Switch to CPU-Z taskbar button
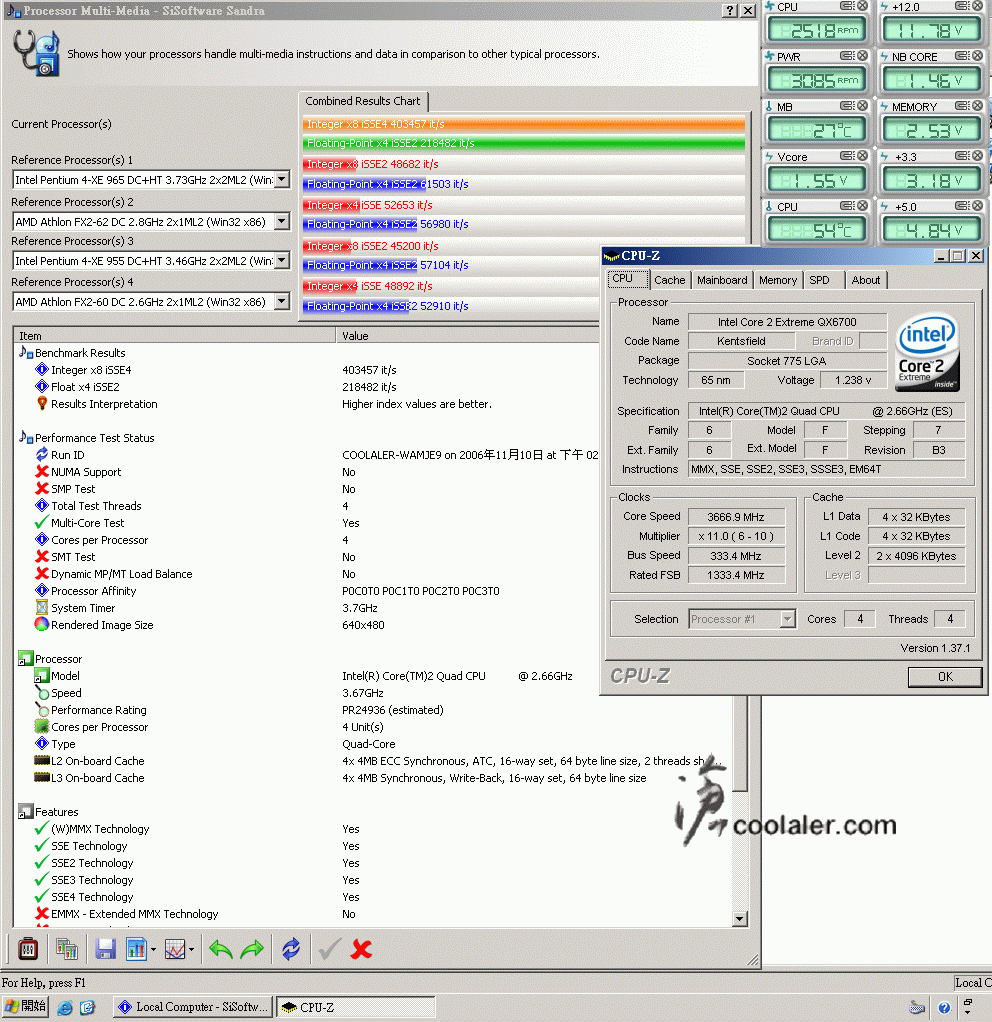Image resolution: width=992 pixels, height=1022 pixels. tap(355, 1007)
